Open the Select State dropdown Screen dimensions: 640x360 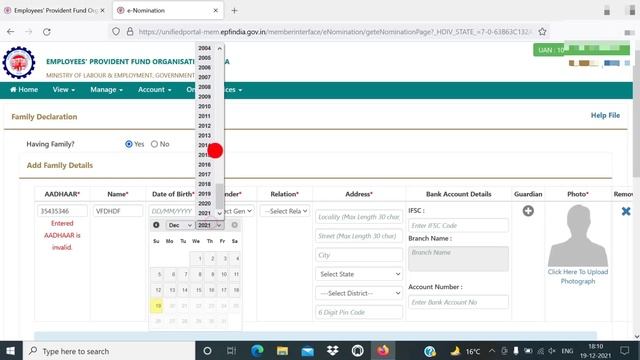[x=359, y=274]
